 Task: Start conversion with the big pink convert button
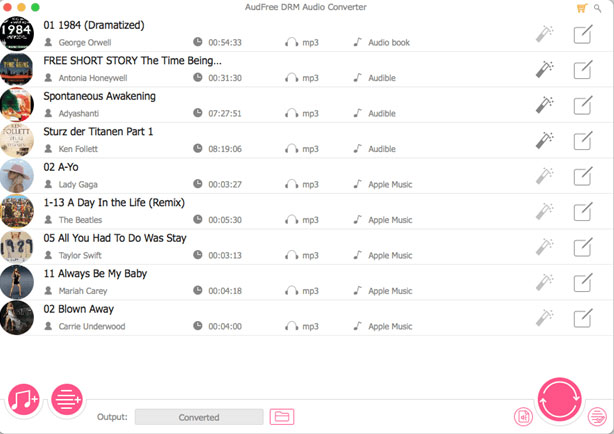click(559, 399)
